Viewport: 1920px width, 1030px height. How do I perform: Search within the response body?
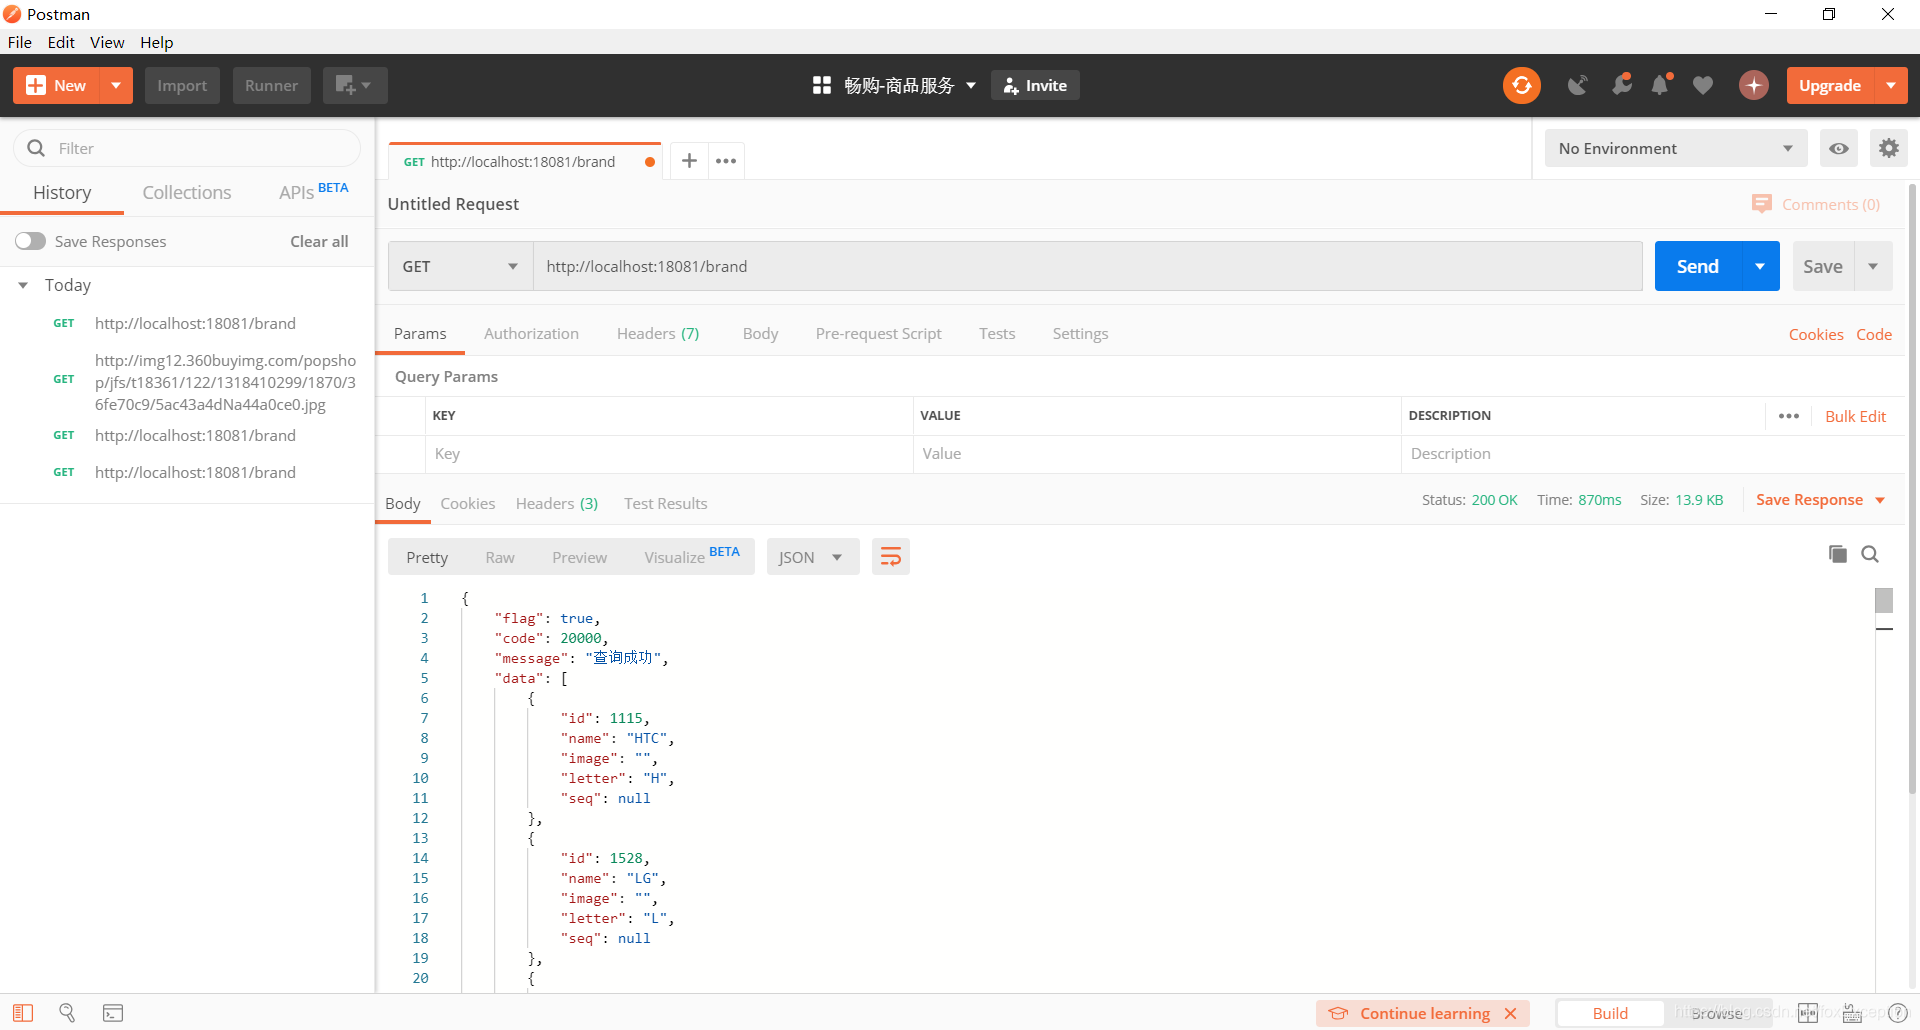tap(1870, 554)
